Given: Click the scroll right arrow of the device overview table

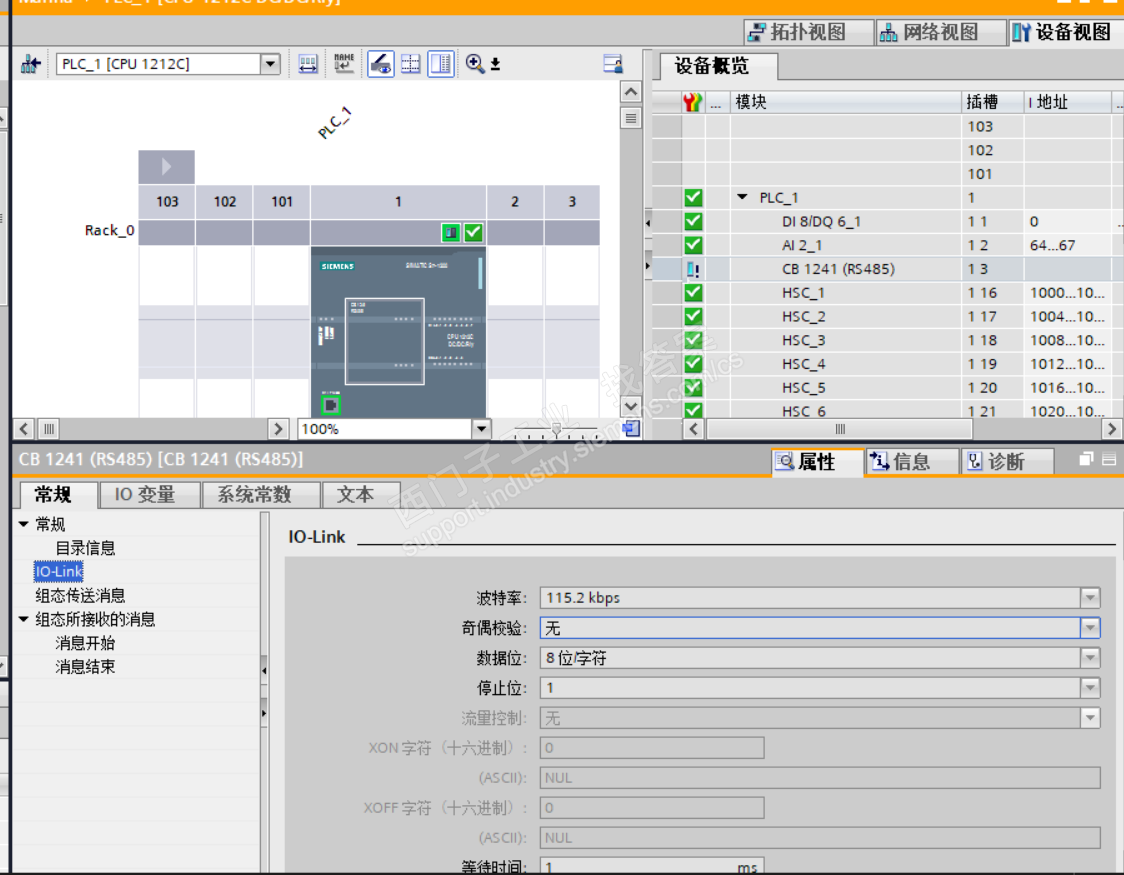Looking at the screenshot, I should click(x=1111, y=429).
